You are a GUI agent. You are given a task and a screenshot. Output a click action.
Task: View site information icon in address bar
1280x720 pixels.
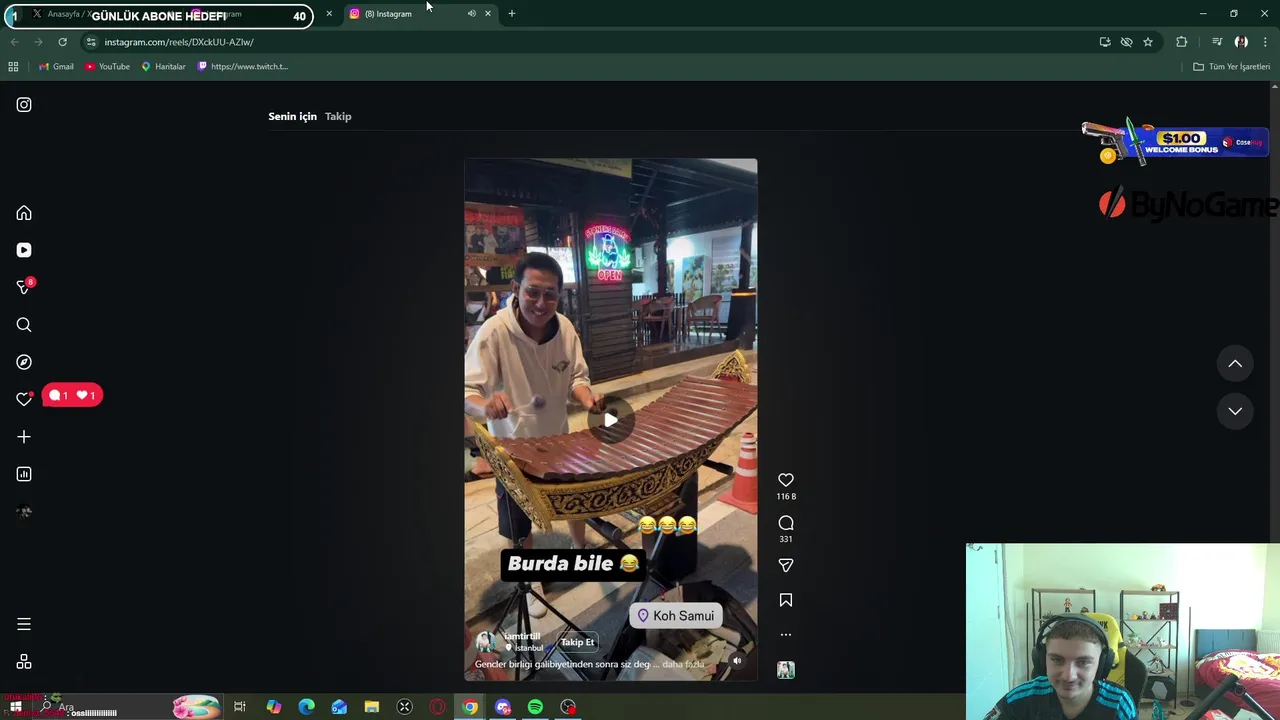(x=91, y=42)
